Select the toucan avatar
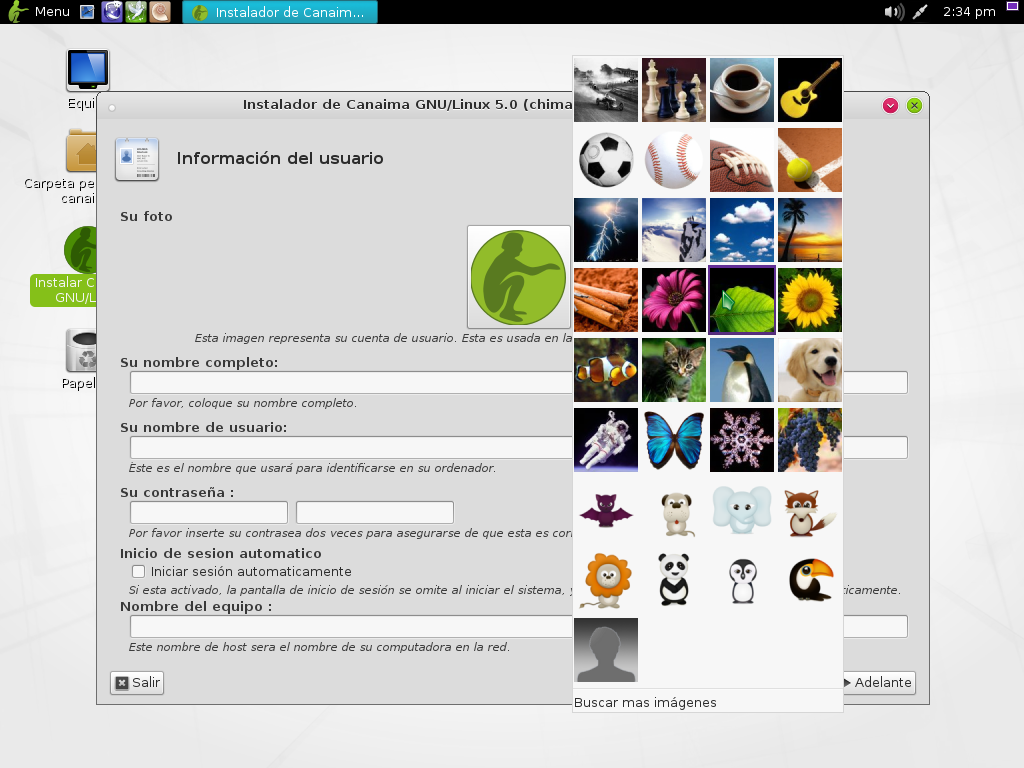This screenshot has width=1024, height=768. coord(809,580)
